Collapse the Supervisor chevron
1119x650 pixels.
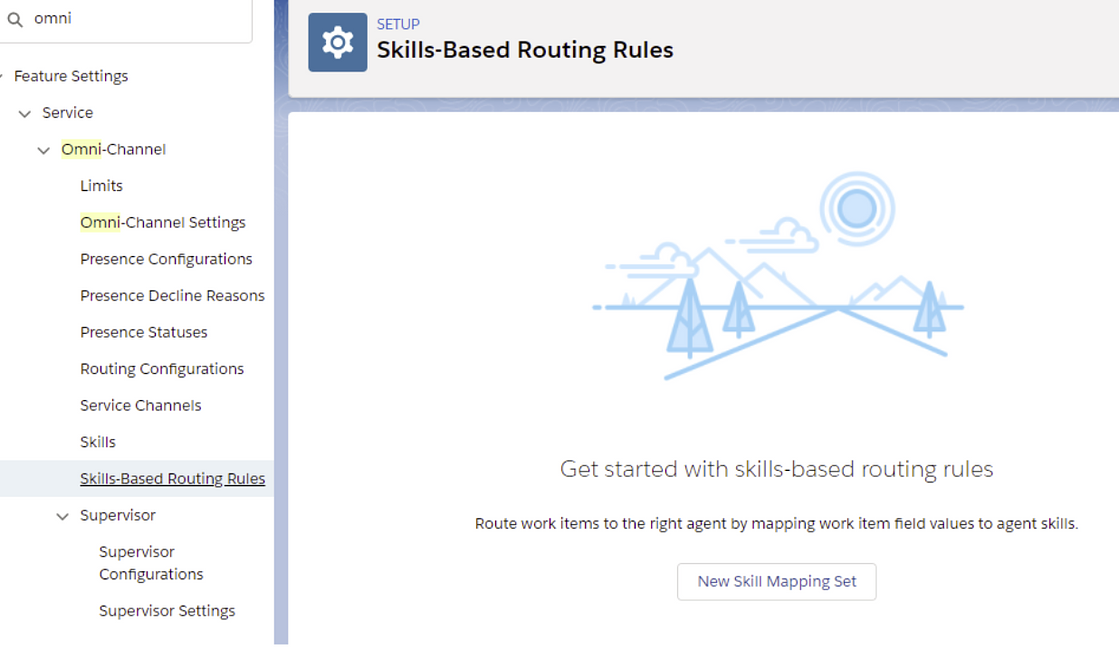pyautogui.click(x=63, y=516)
